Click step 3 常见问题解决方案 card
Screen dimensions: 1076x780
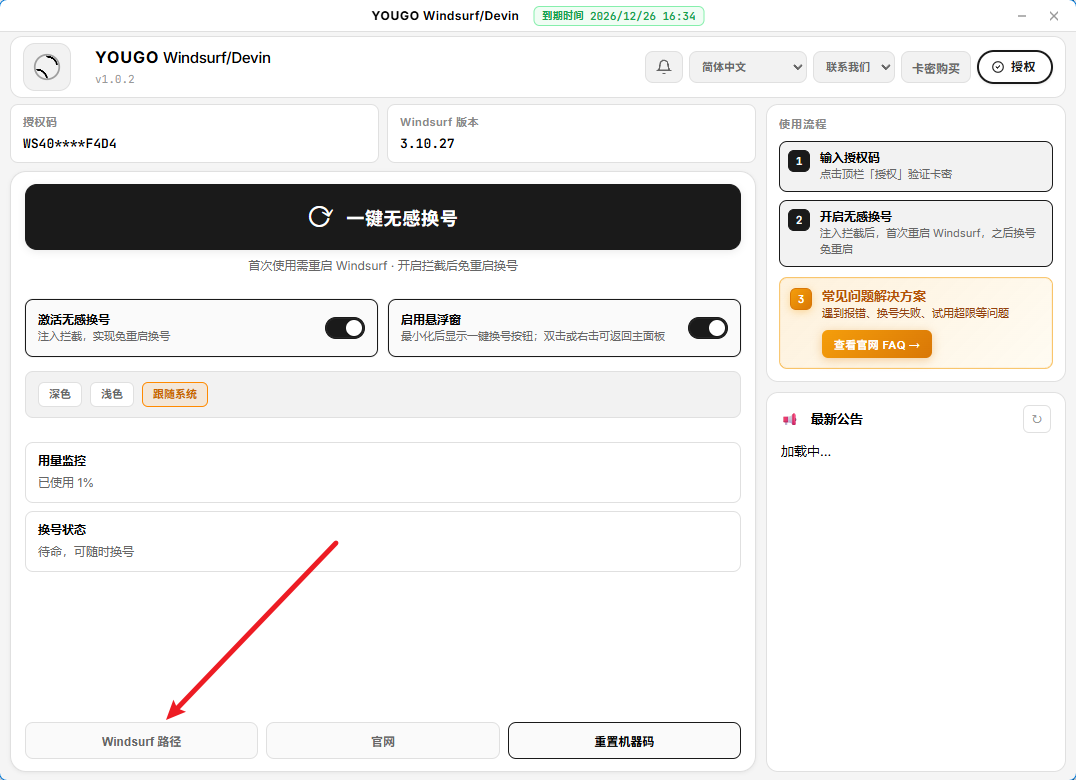point(915,323)
